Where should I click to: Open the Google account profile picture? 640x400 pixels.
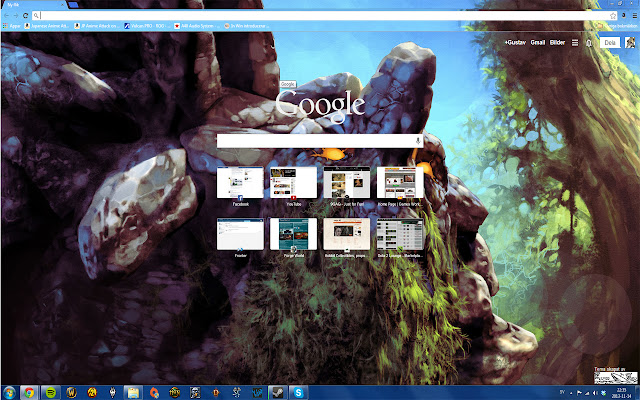coord(630,42)
